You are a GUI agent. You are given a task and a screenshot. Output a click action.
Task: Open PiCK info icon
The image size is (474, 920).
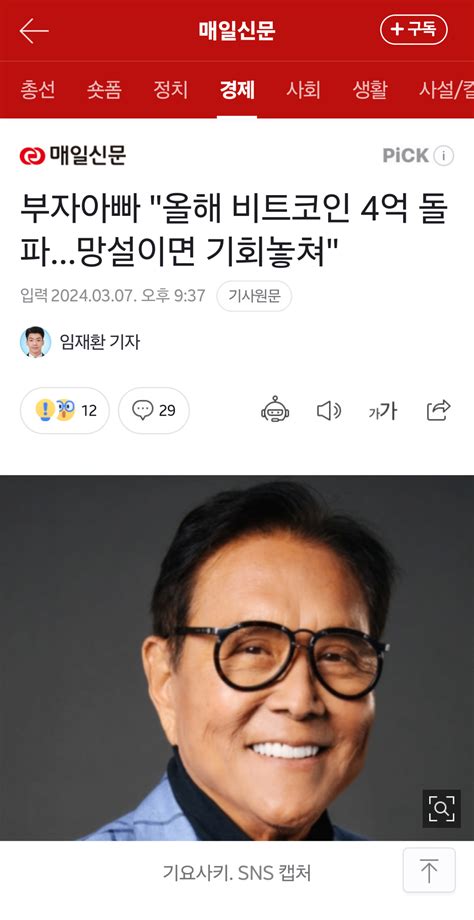[x=444, y=155]
